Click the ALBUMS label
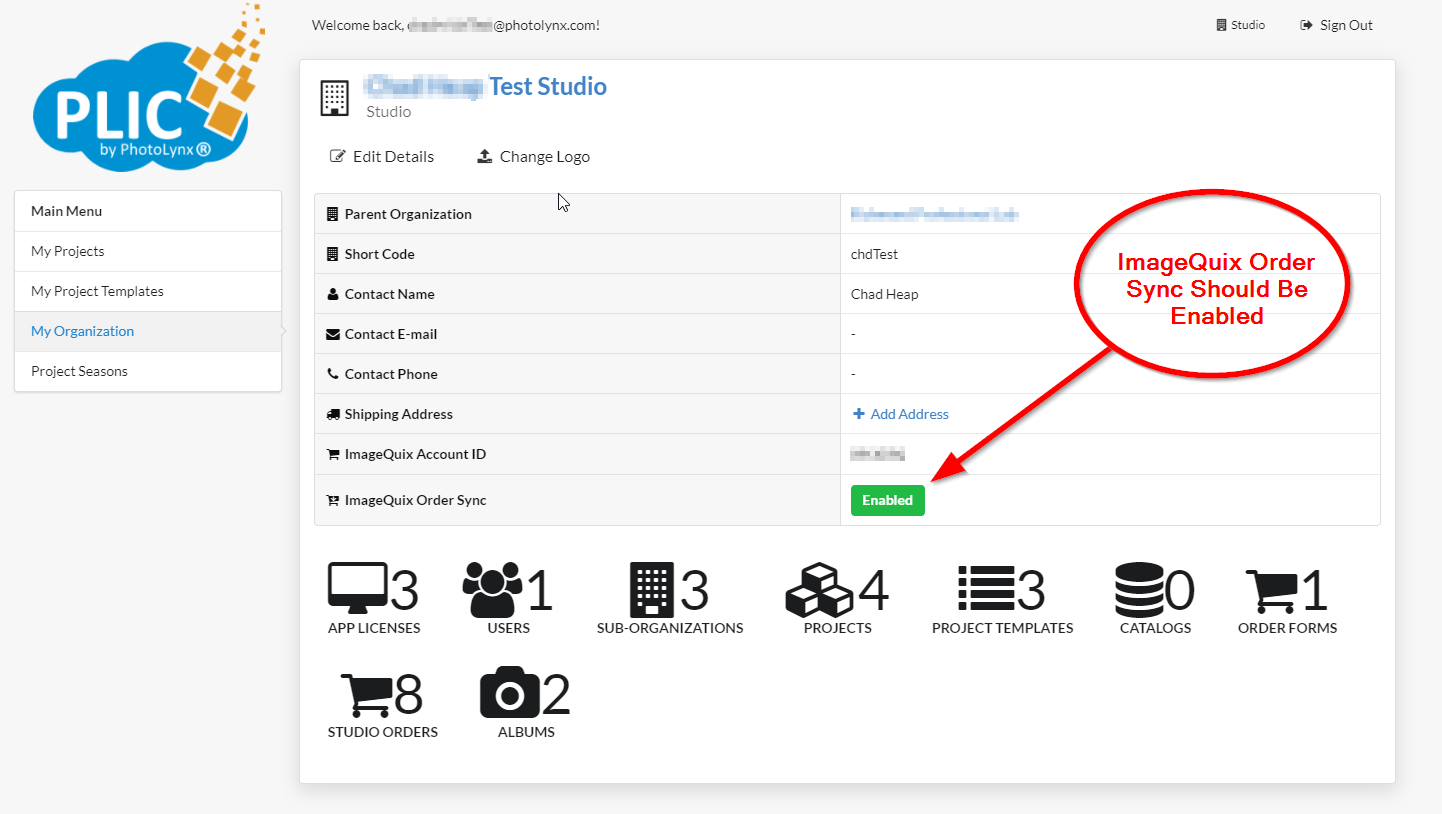 point(526,732)
